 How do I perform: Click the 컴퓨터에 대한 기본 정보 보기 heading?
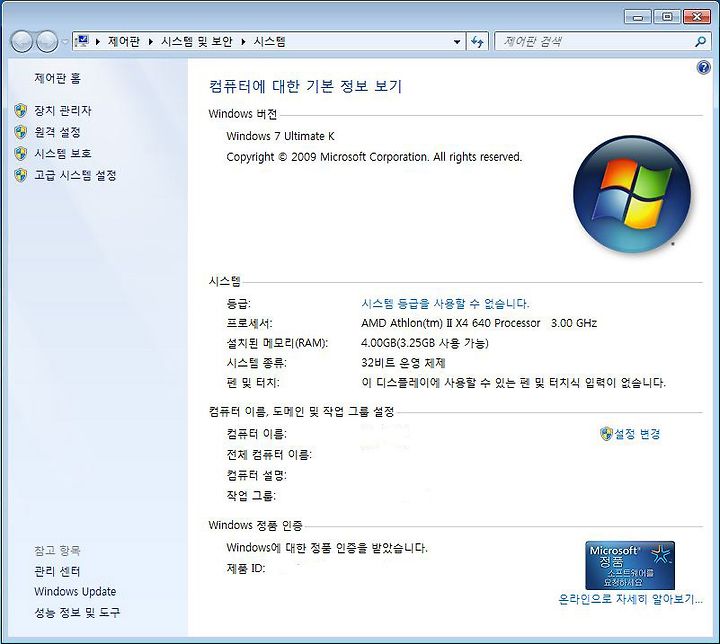coord(305,86)
